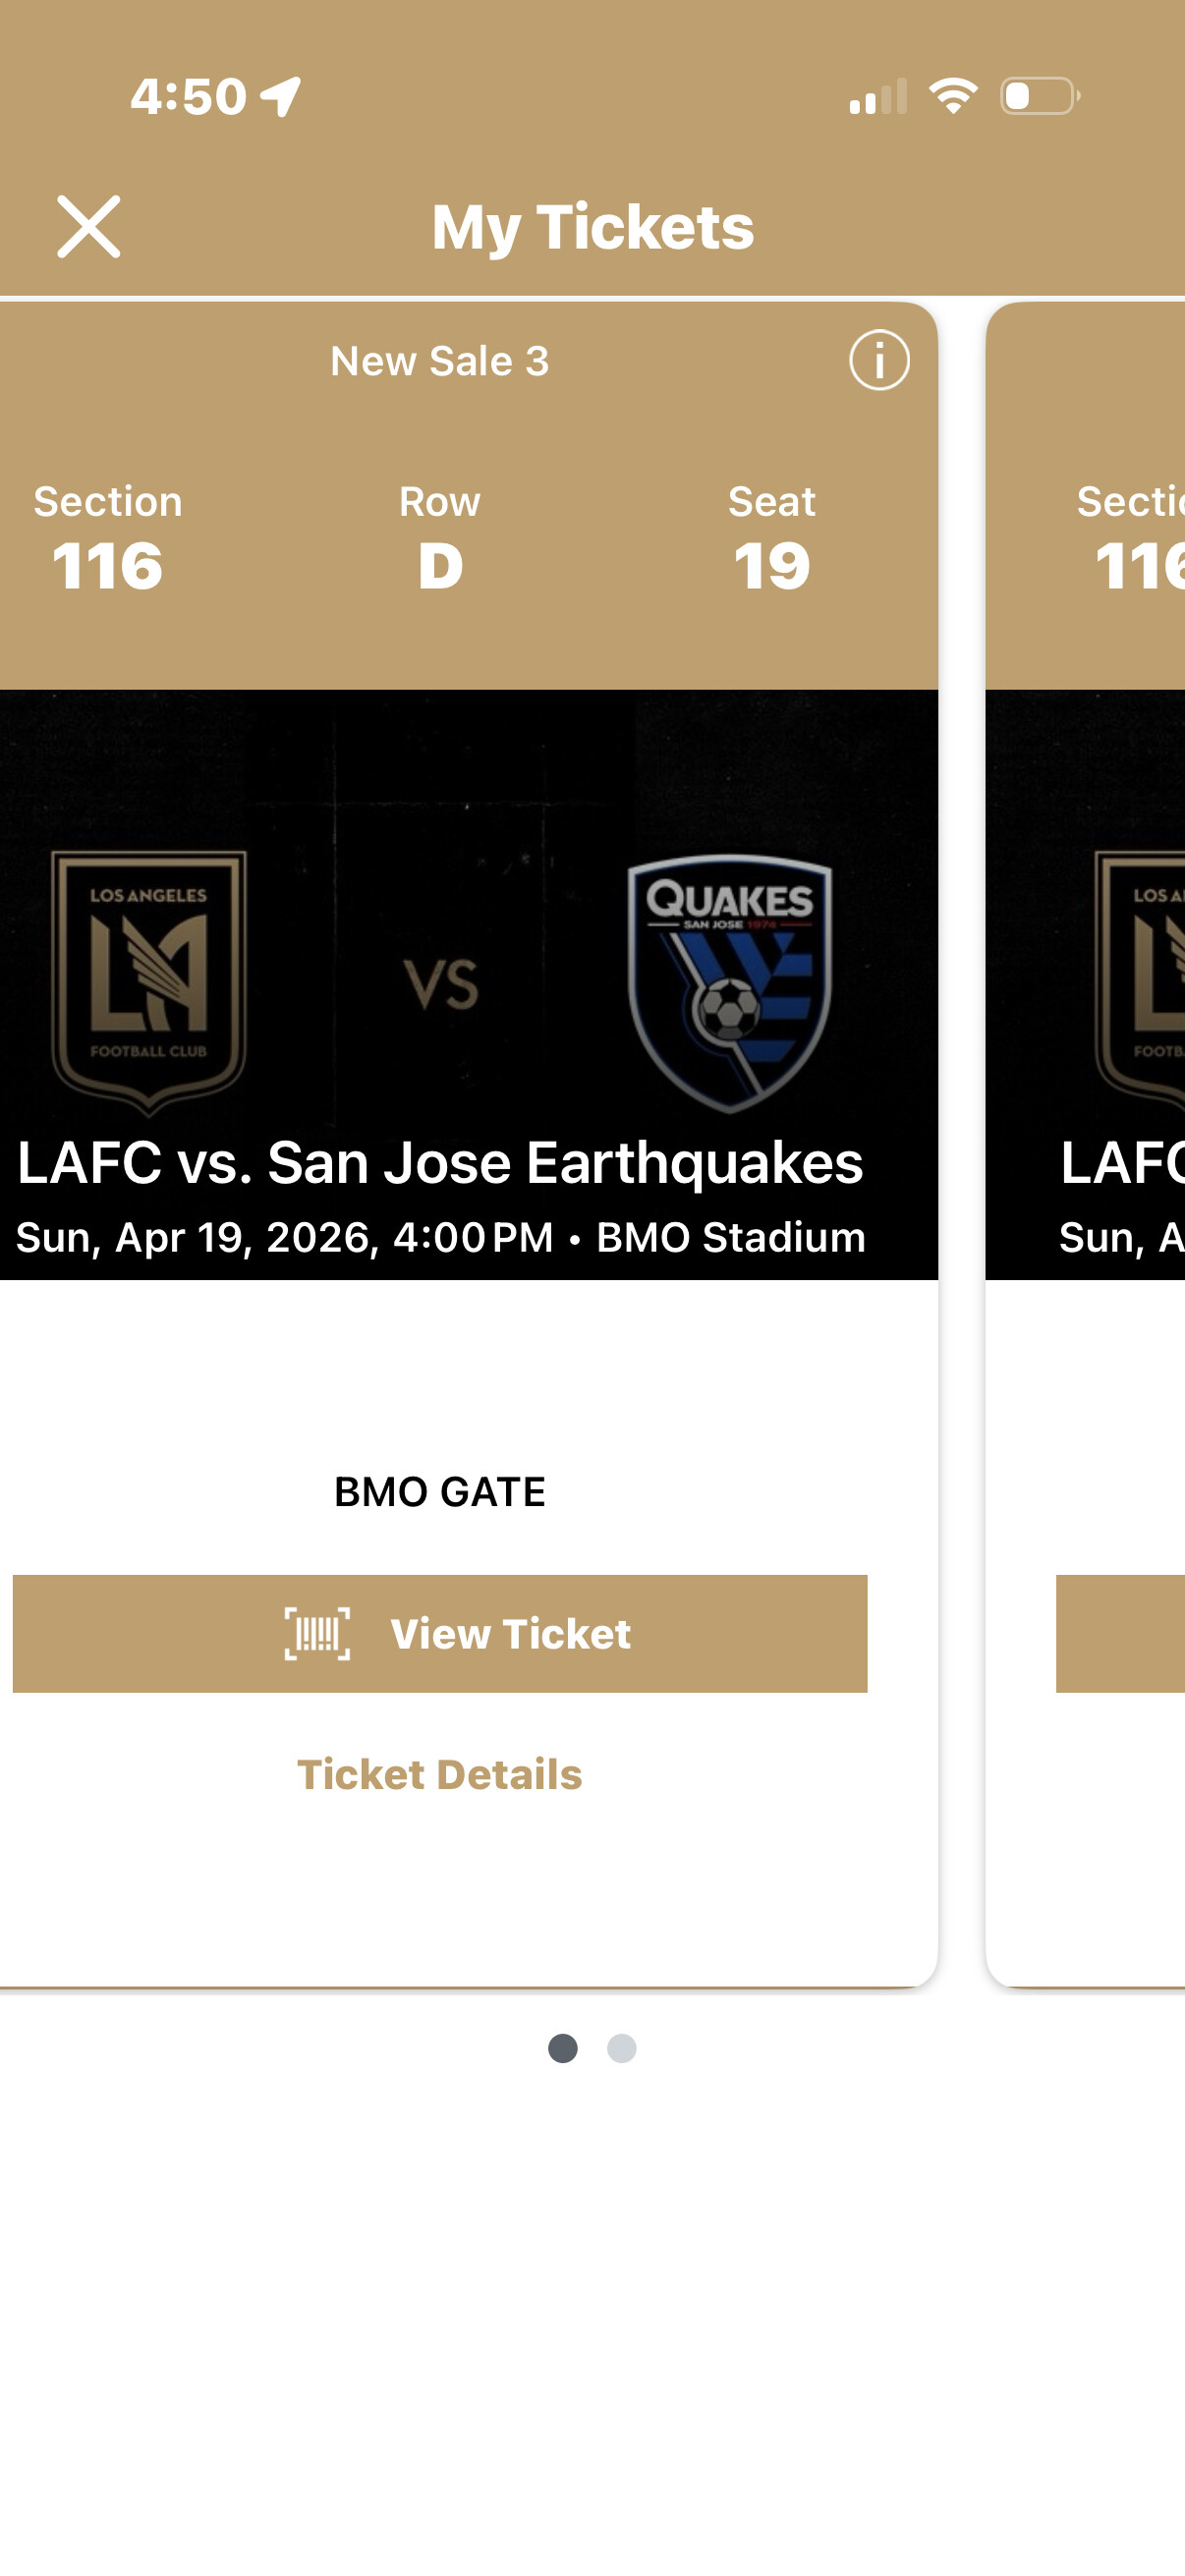Switch to second ticket page dot
This screenshot has height=2576, width=1185.
click(x=622, y=2048)
